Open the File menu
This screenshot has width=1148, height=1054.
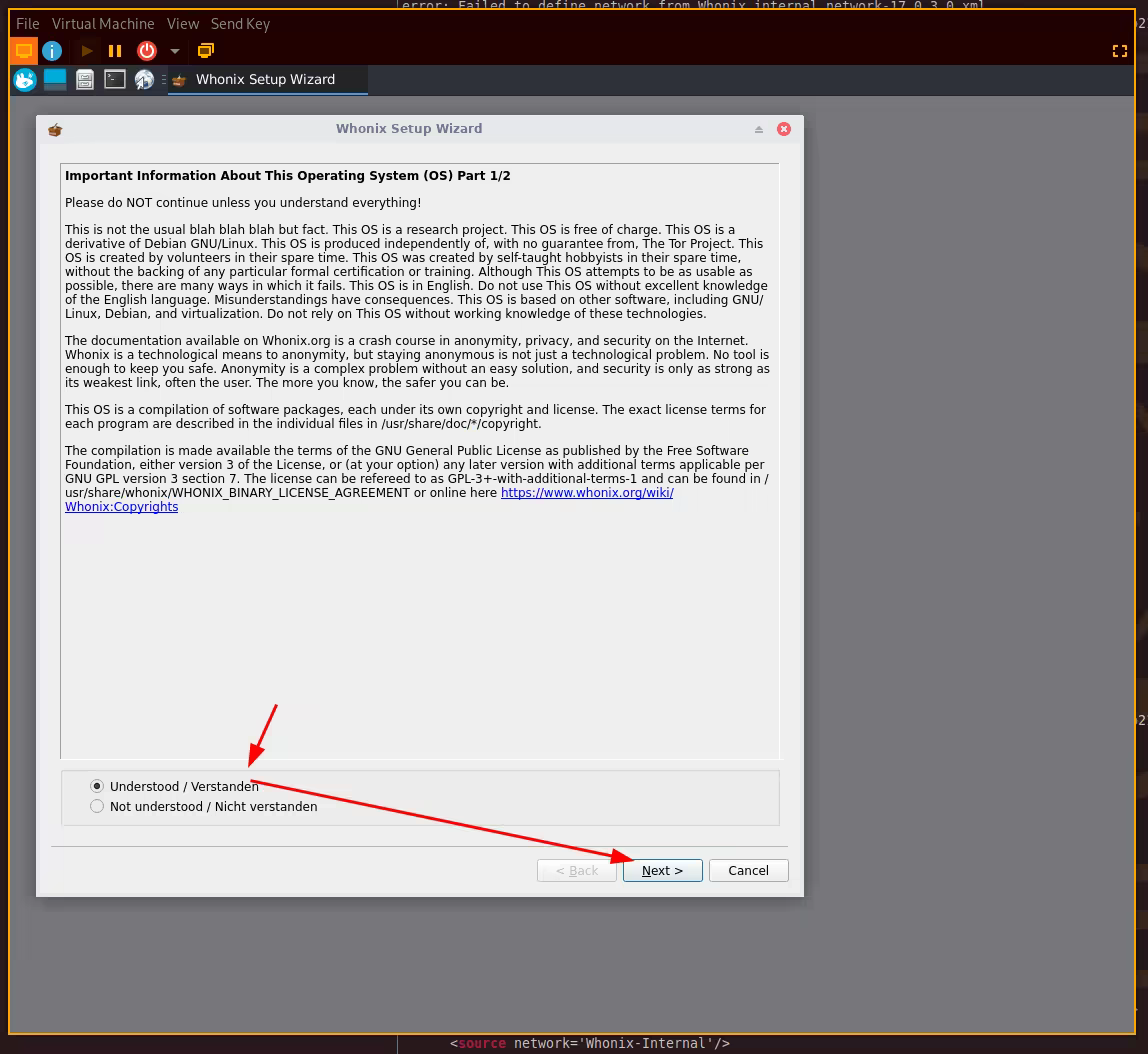[x=28, y=23]
